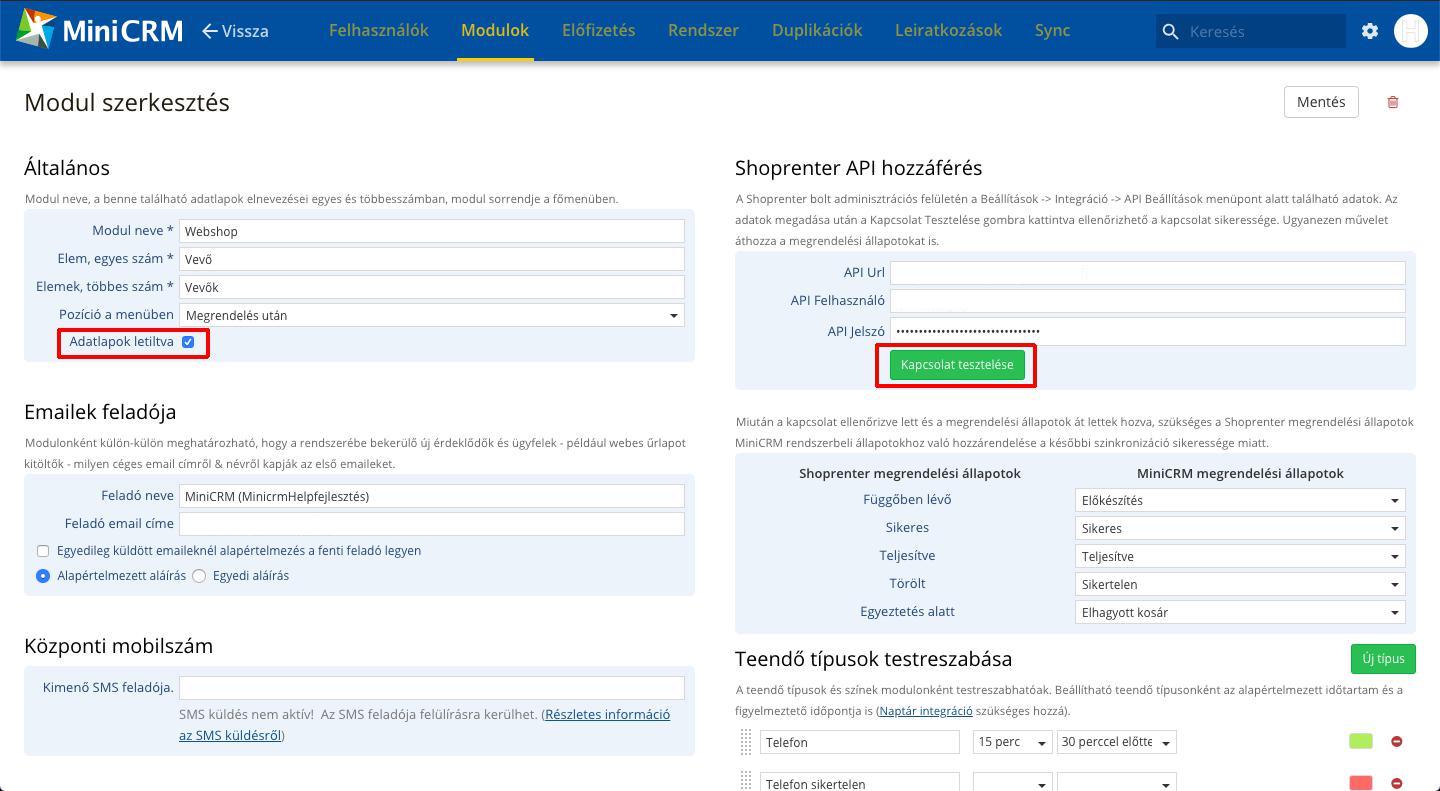Image resolution: width=1440 pixels, height=791 pixels.
Task: Click the Telefon task type name field
Action: click(860, 742)
